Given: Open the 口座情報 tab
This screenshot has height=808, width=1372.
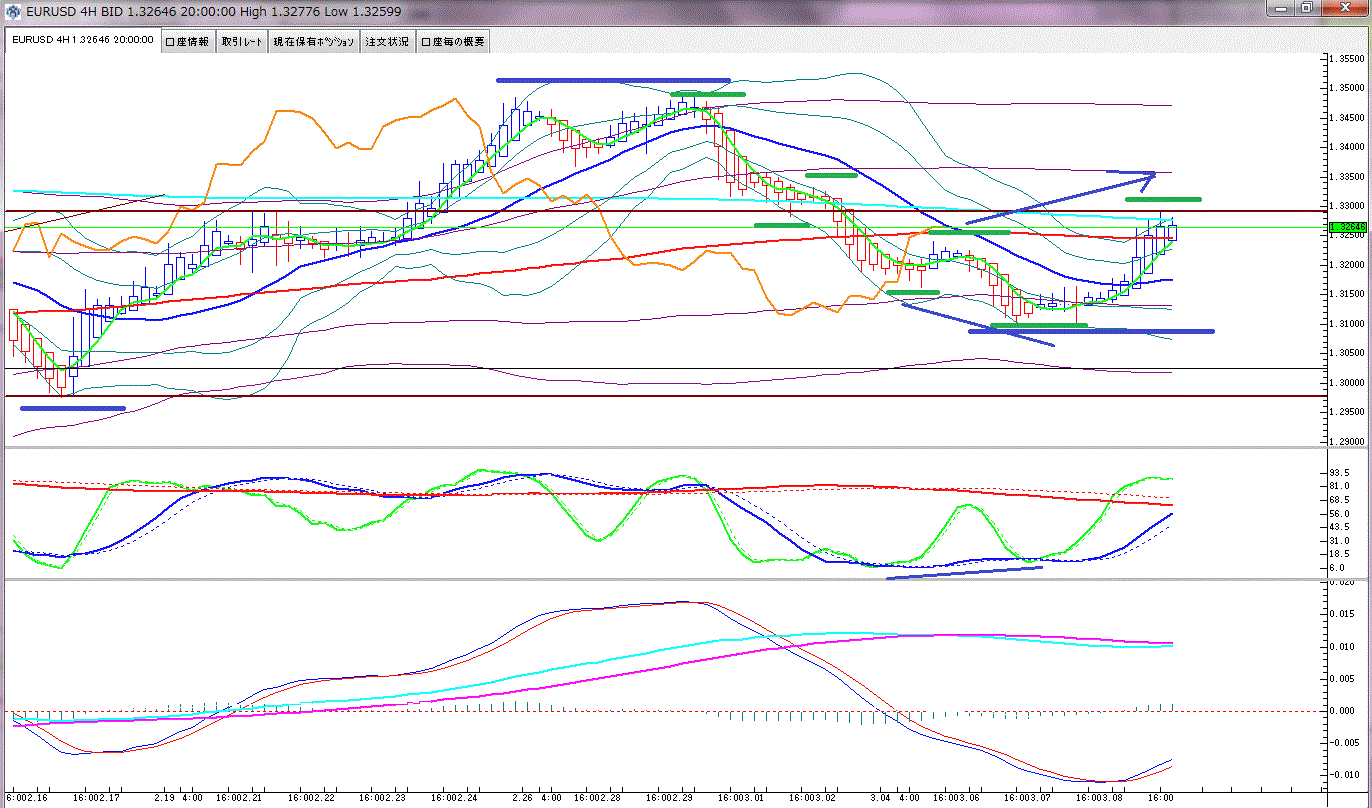Looking at the screenshot, I should click(x=186, y=42).
